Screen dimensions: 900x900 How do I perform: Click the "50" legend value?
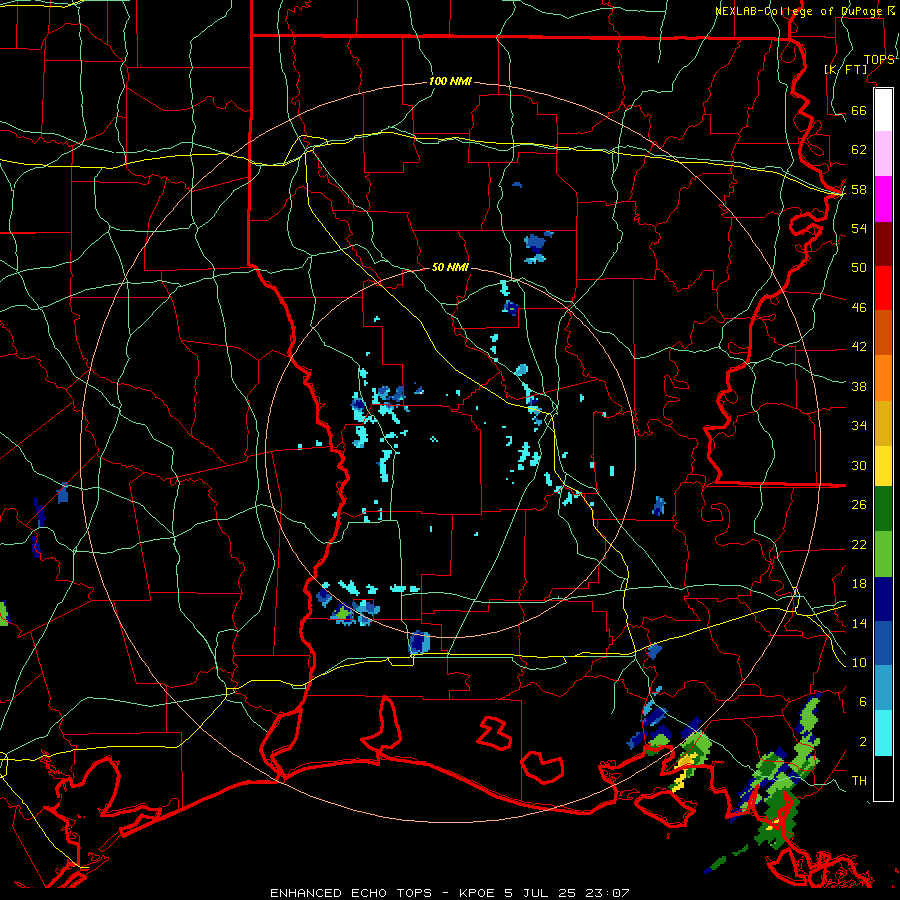[859, 267]
